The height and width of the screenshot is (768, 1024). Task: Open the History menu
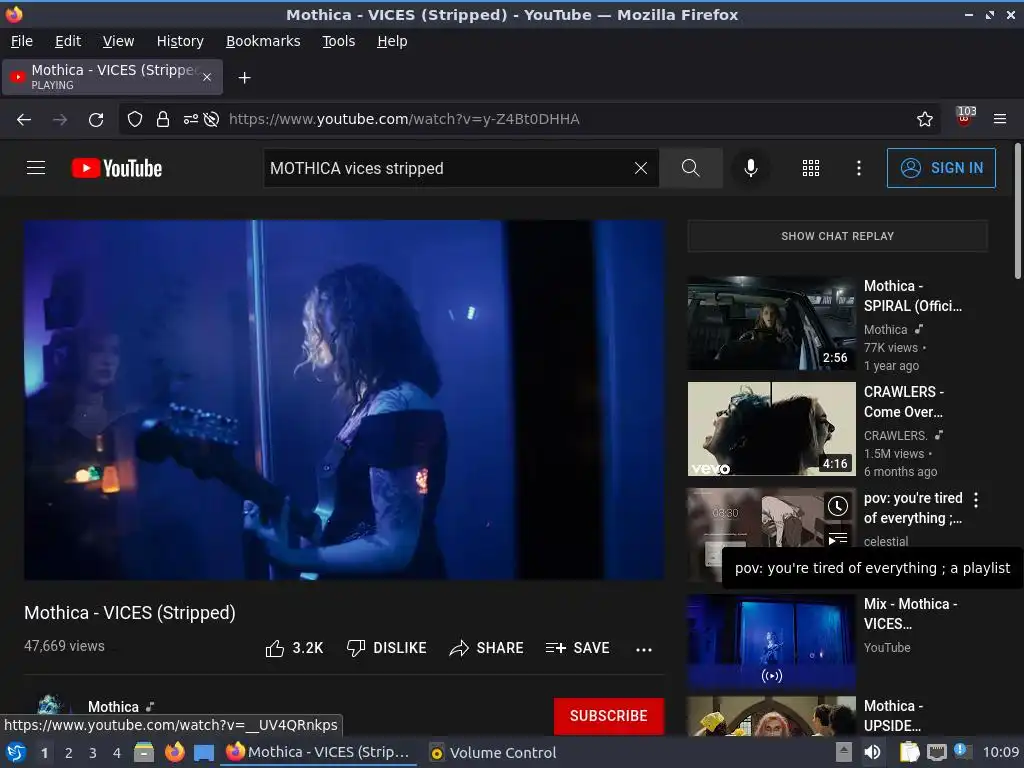click(x=180, y=41)
